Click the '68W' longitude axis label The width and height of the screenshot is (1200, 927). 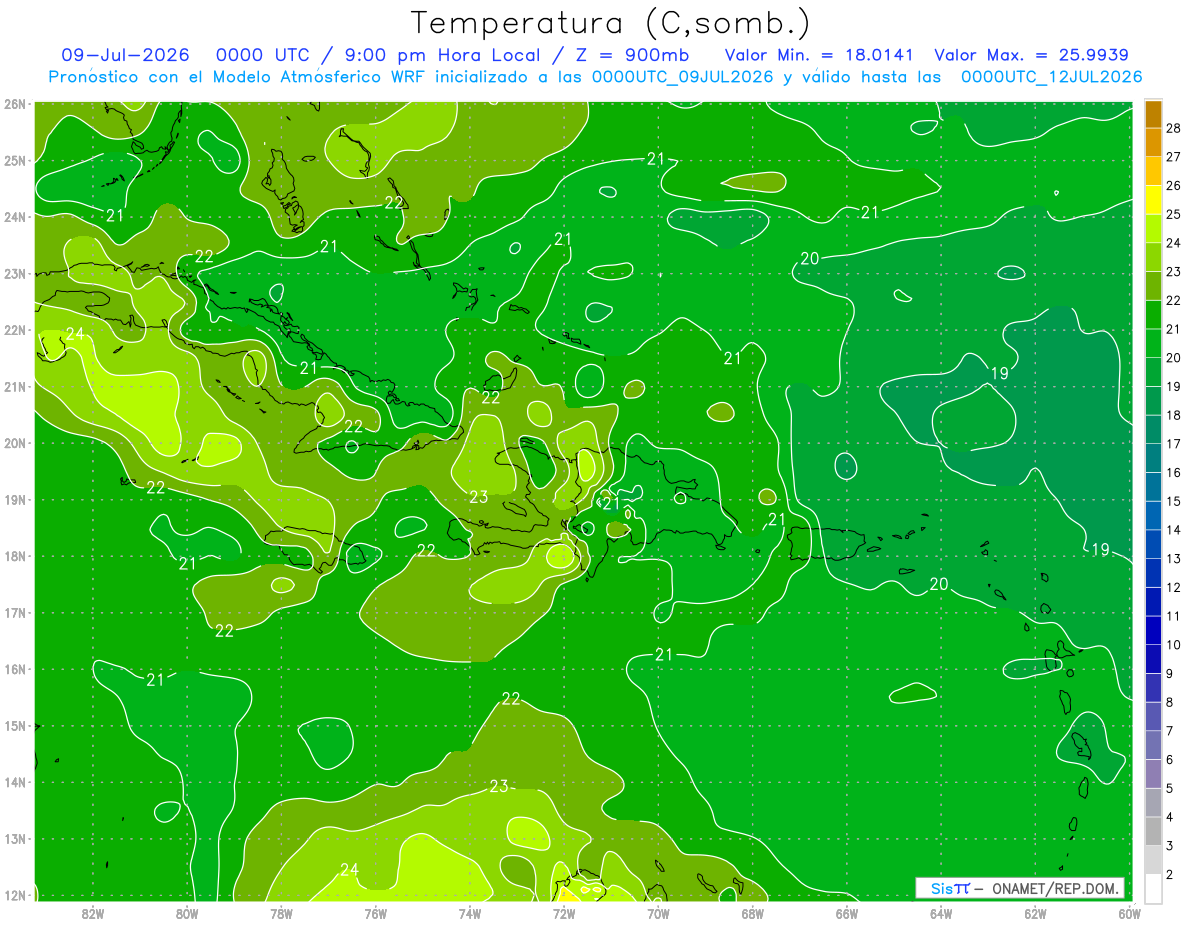[x=752, y=913]
